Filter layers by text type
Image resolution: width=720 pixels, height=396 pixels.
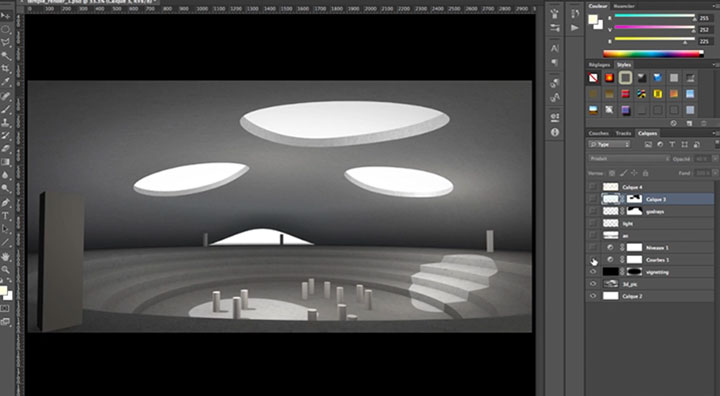point(672,145)
